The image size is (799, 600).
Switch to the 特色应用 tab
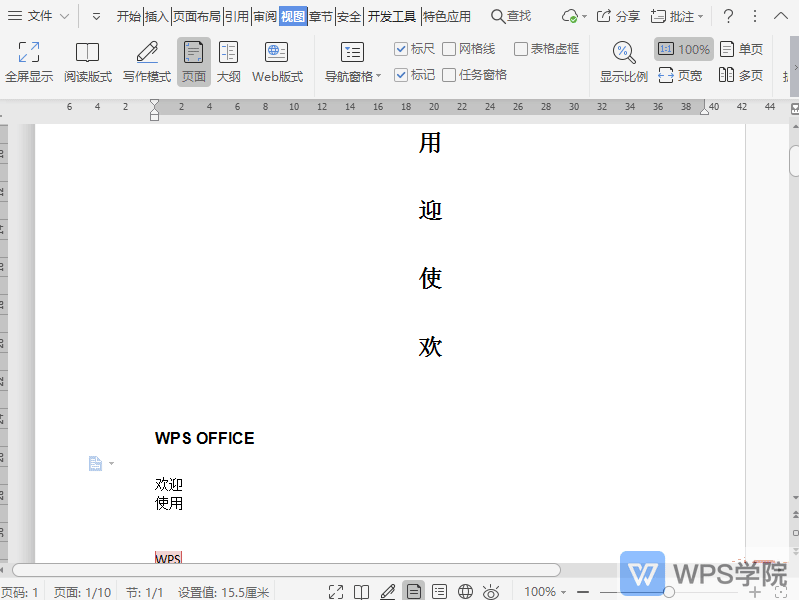[x=447, y=17]
